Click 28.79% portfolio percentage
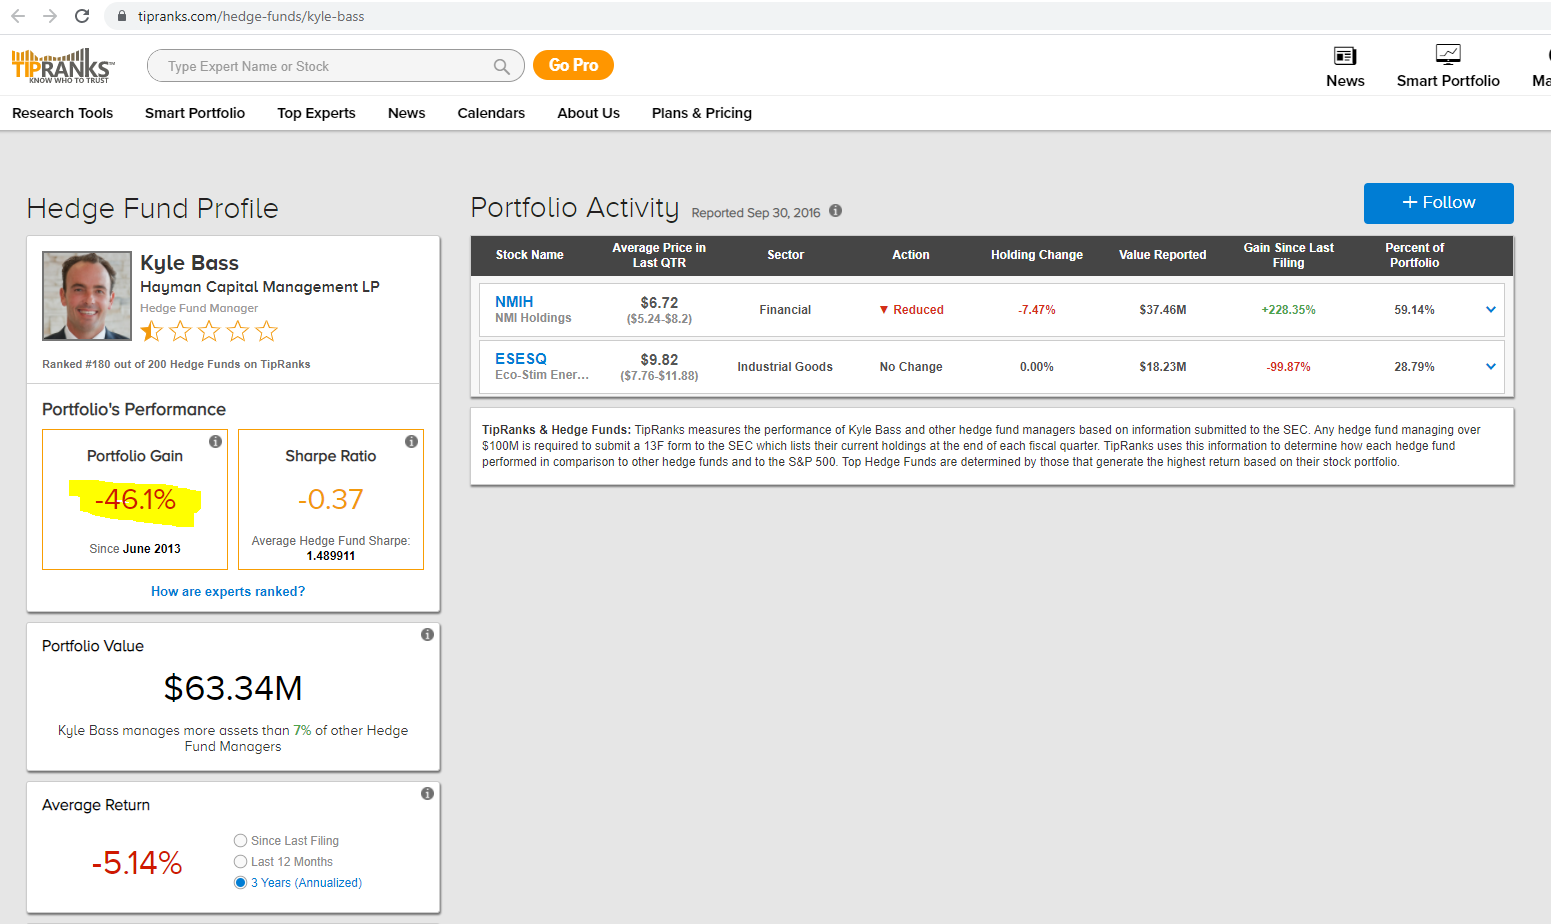 point(1414,367)
